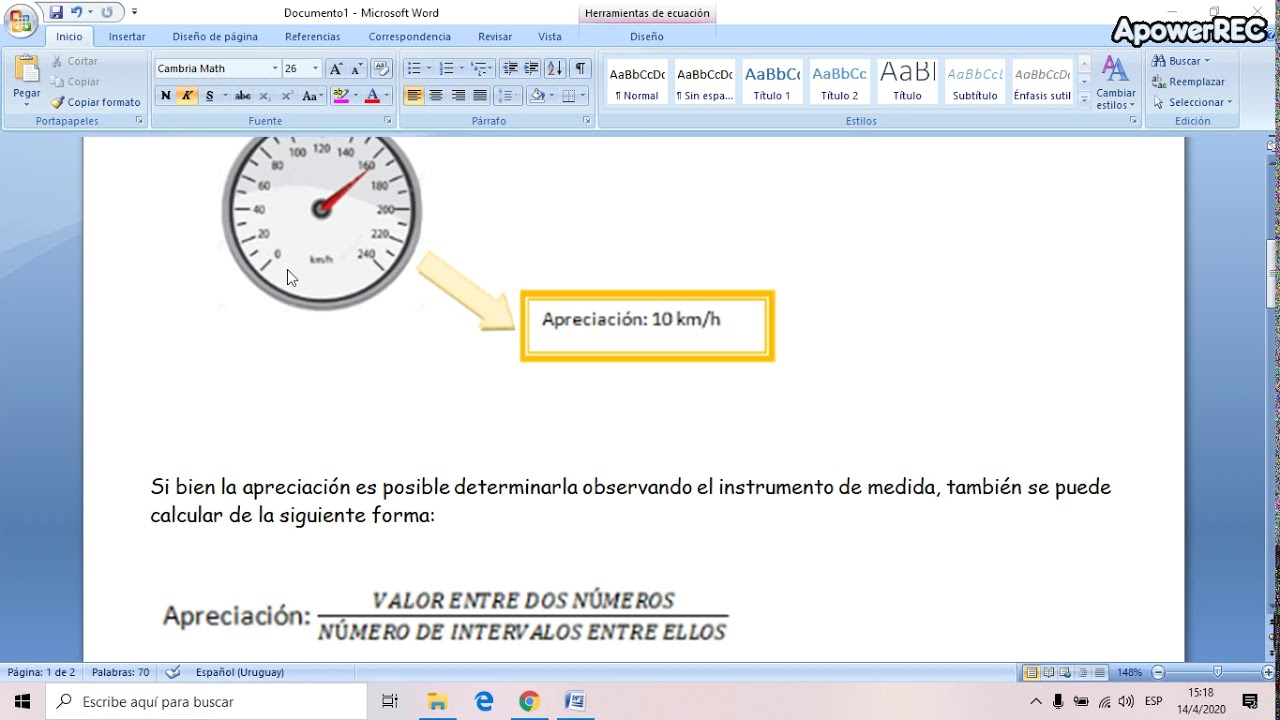Open Buscar dropdown arrow

pos(1207,61)
